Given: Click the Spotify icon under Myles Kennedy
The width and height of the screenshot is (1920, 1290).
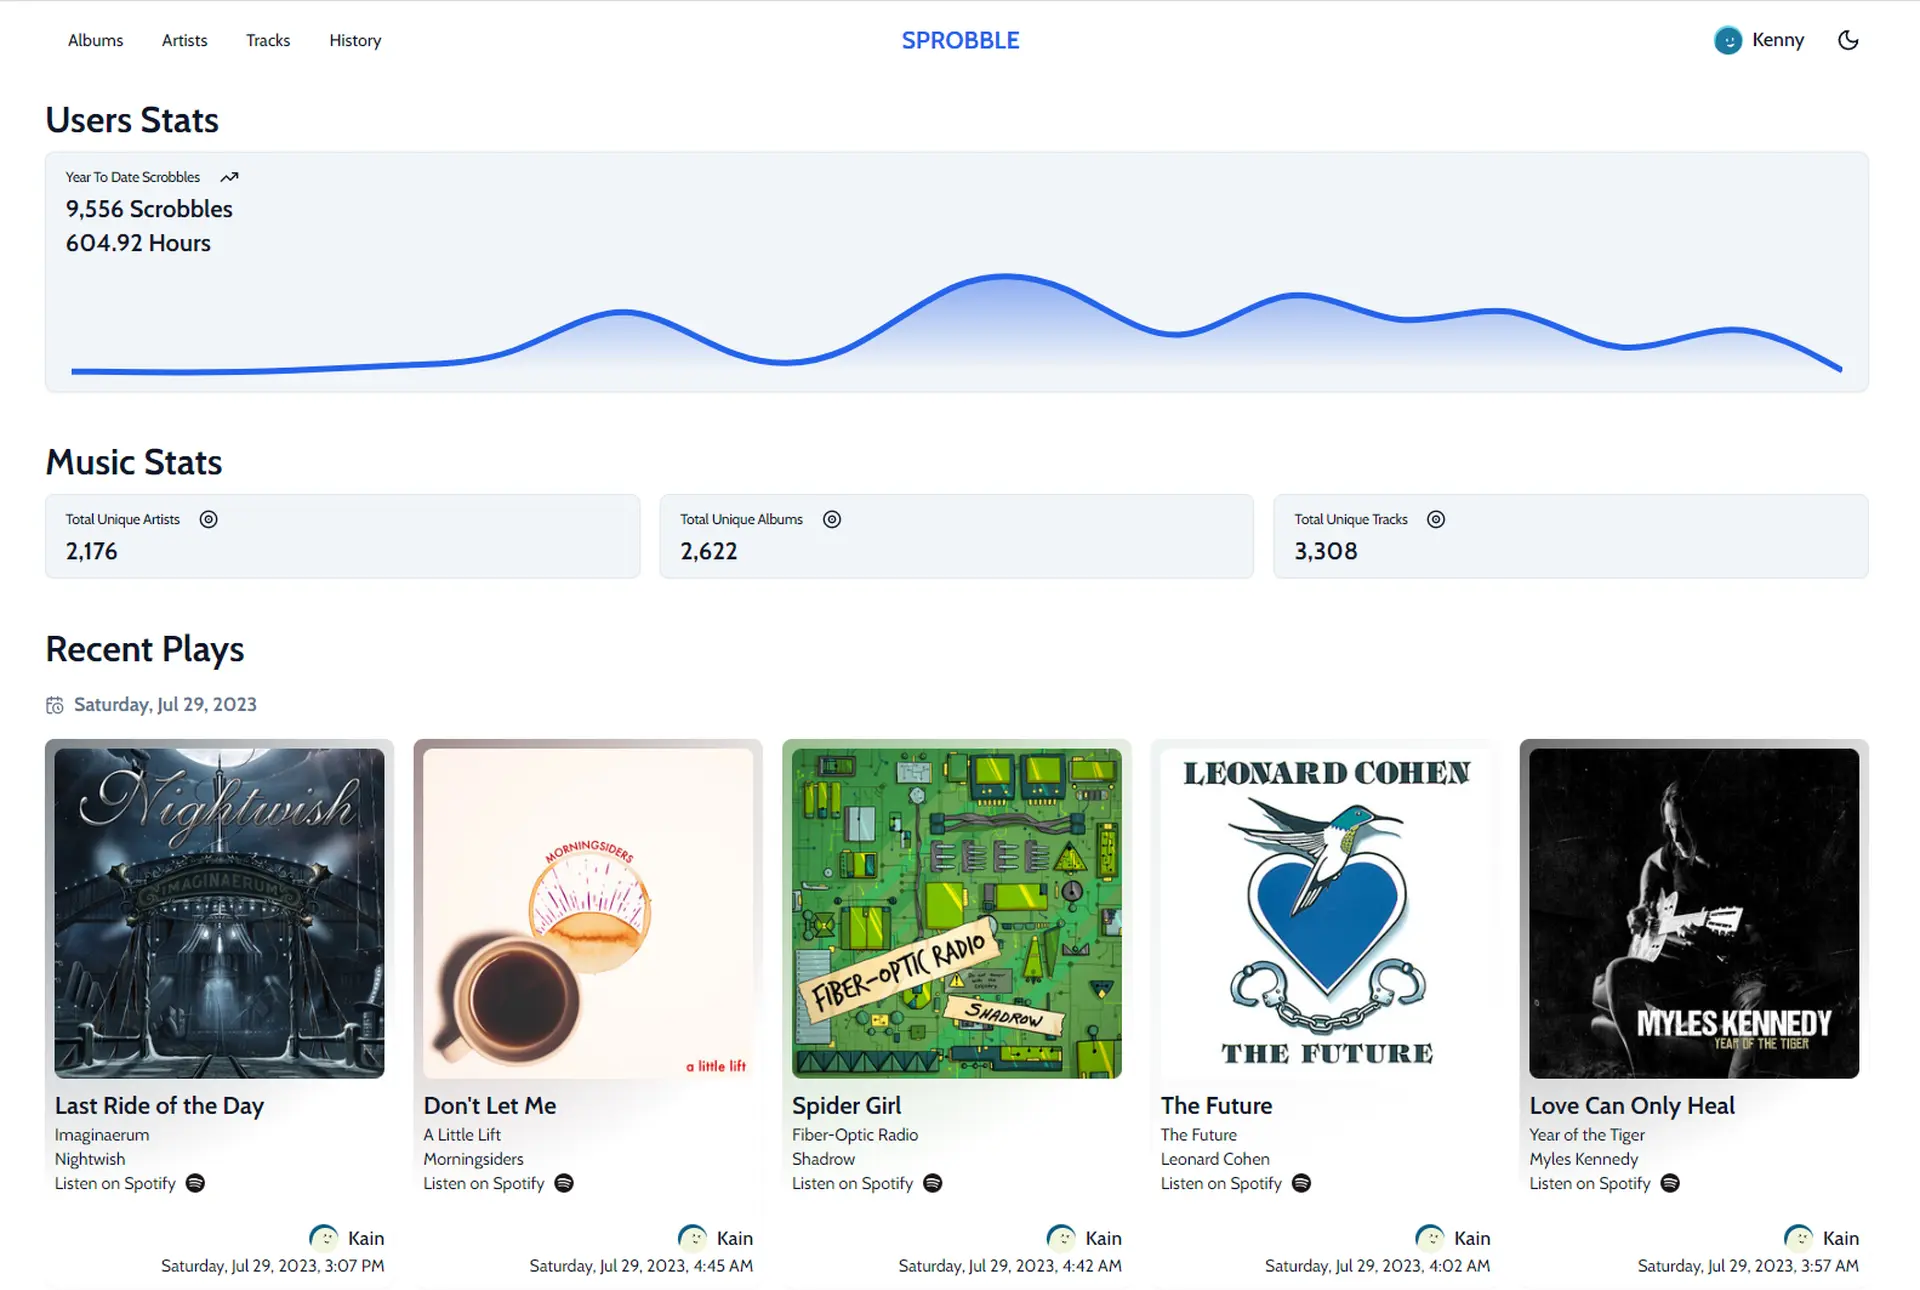Looking at the screenshot, I should tap(1669, 1183).
